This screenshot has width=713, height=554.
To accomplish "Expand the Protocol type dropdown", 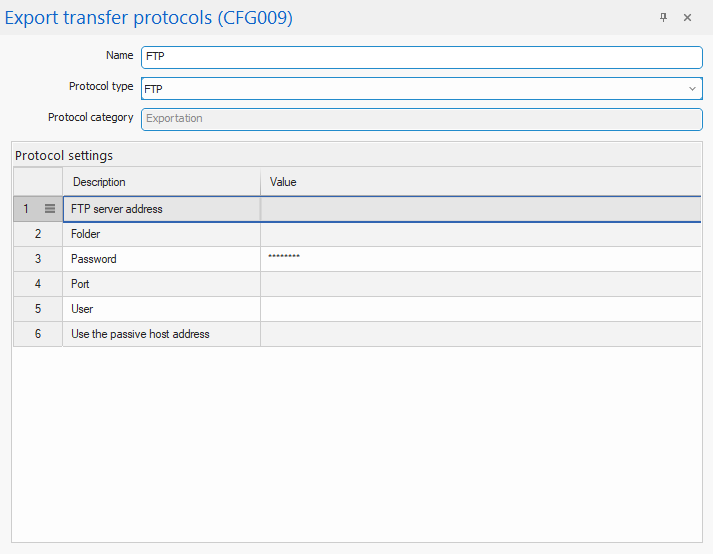I will pos(692,89).
